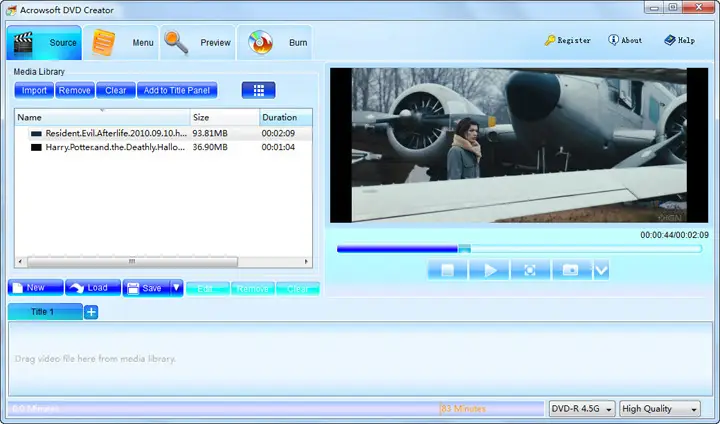Click the 00:01:04 duration cell

tap(278, 147)
